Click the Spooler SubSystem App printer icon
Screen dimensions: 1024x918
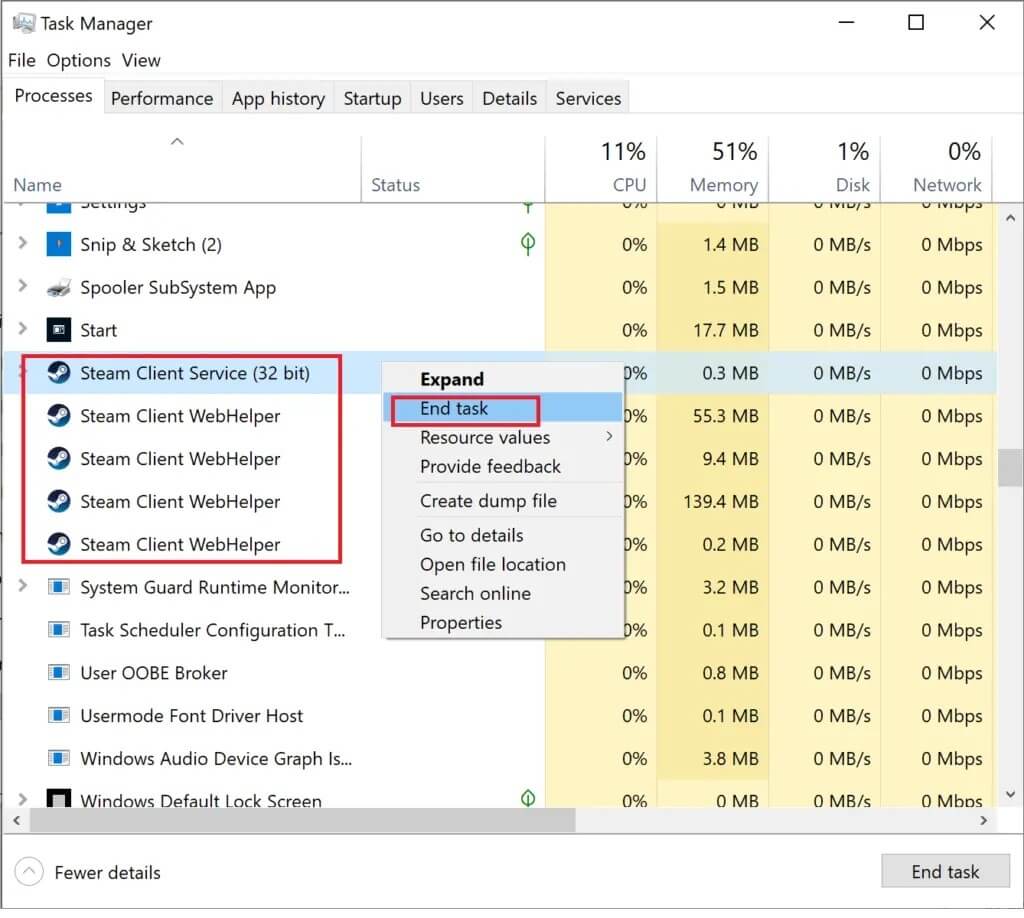[59, 288]
